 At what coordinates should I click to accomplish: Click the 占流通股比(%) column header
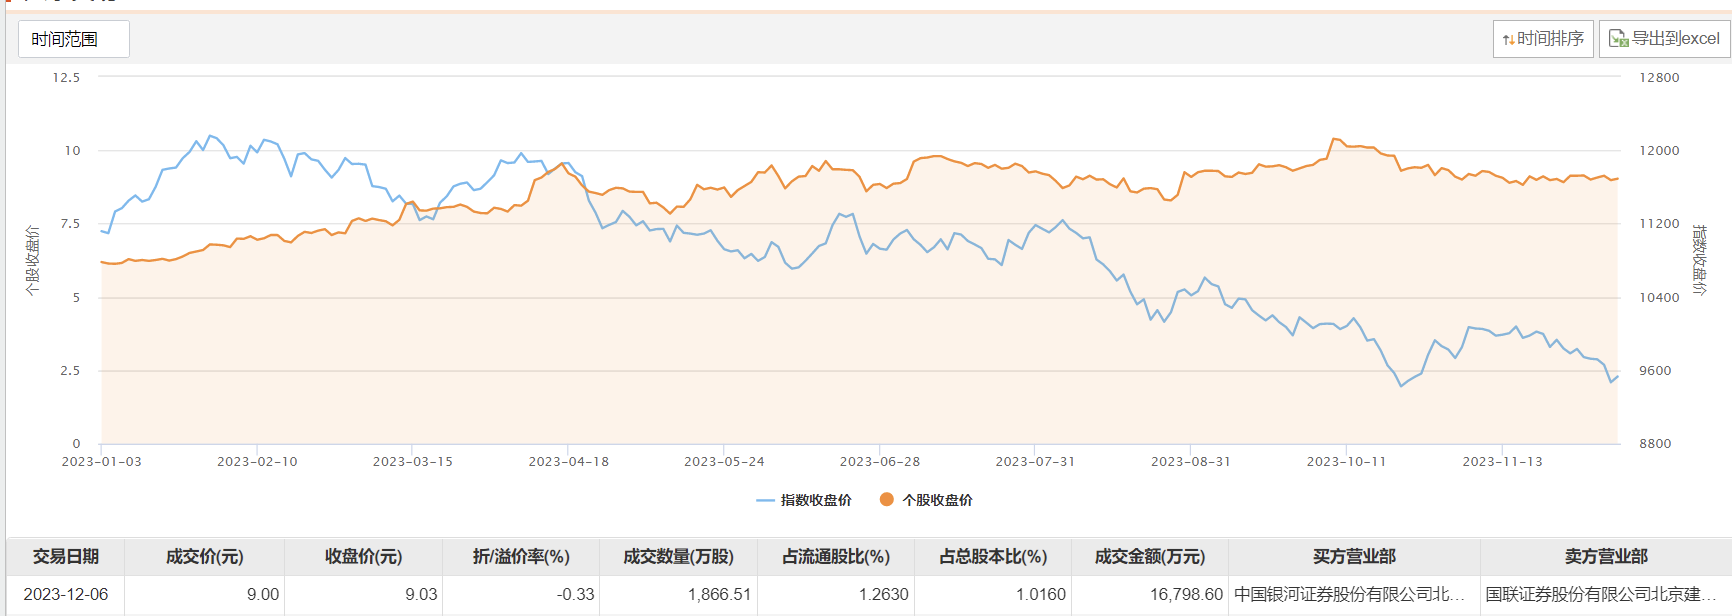836,557
